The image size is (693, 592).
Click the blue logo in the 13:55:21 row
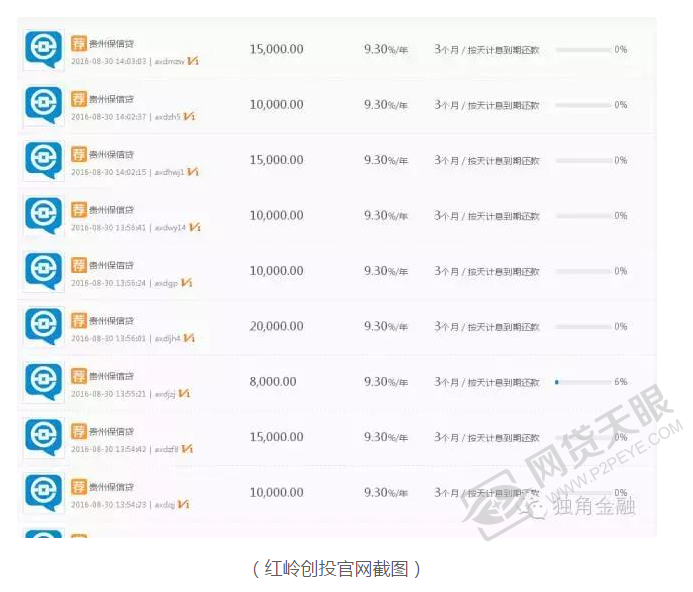pos(43,382)
